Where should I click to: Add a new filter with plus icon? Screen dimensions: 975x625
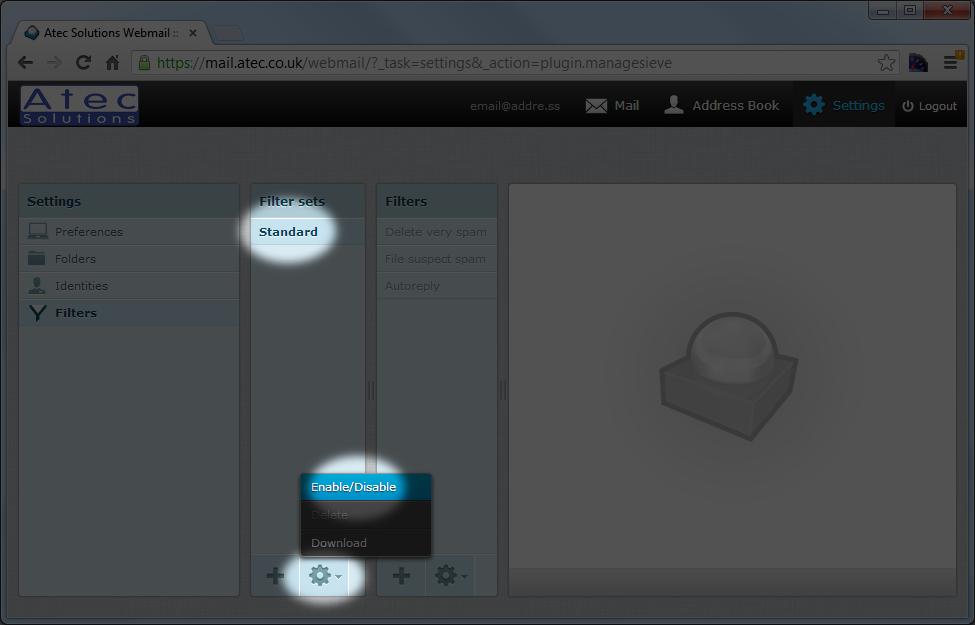click(401, 576)
